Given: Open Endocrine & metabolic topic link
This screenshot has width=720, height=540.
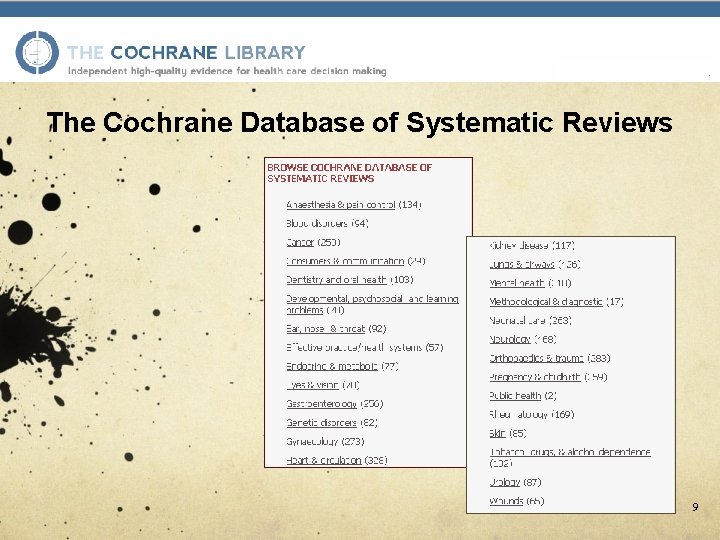Looking at the screenshot, I should 332,366.
